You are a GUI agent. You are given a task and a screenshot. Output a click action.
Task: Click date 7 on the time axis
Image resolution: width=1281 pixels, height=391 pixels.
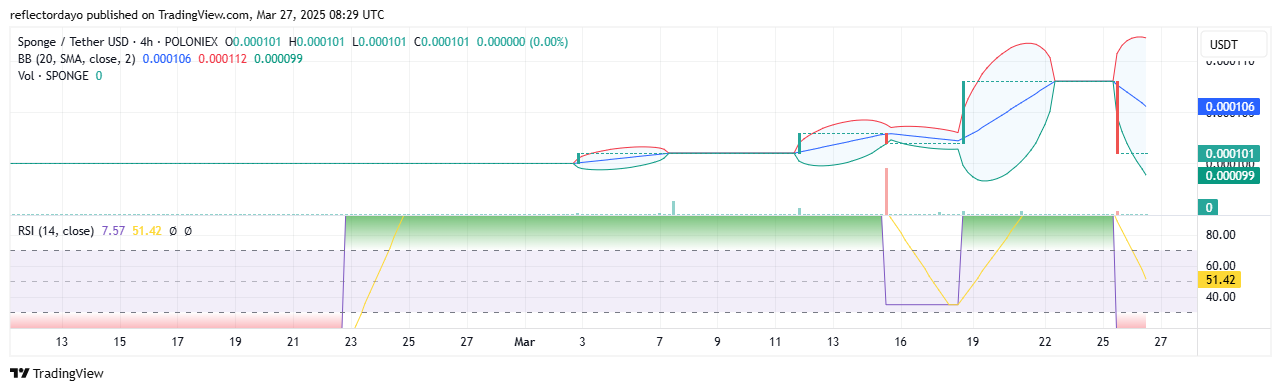coord(660,342)
